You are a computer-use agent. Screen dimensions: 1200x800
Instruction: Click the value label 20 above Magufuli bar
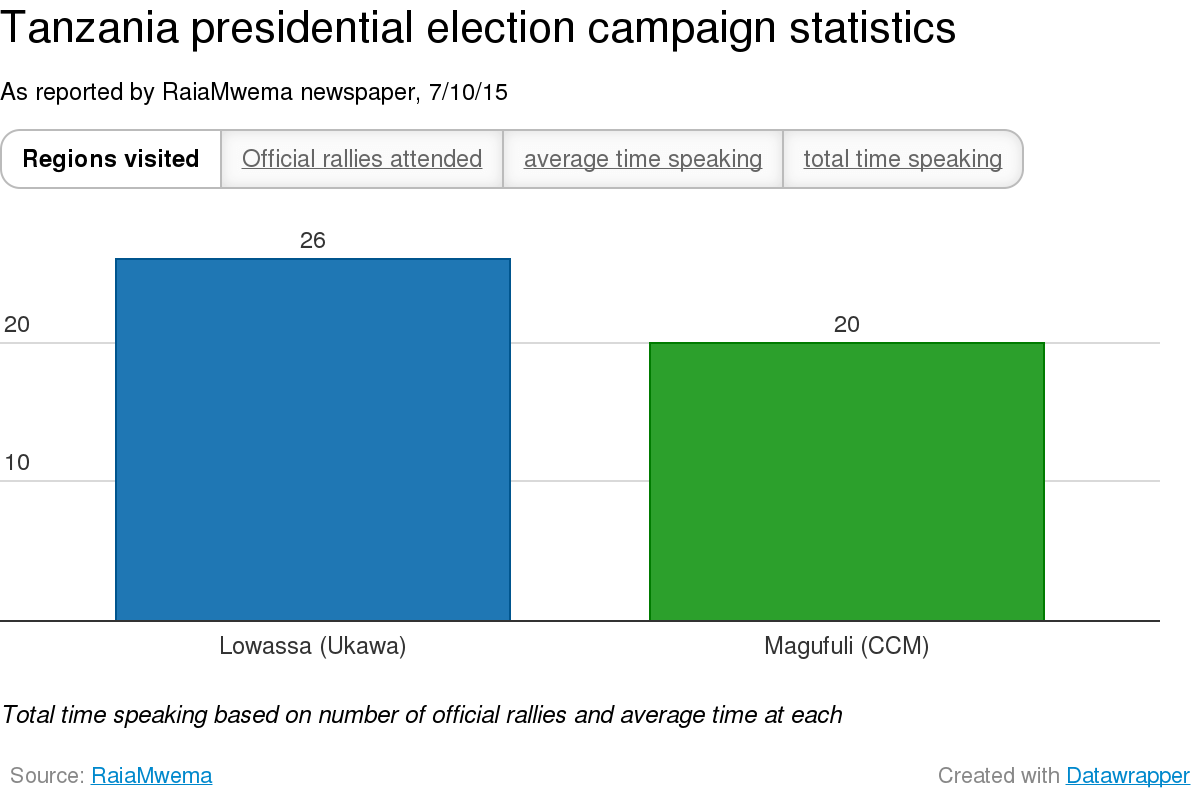click(x=847, y=325)
